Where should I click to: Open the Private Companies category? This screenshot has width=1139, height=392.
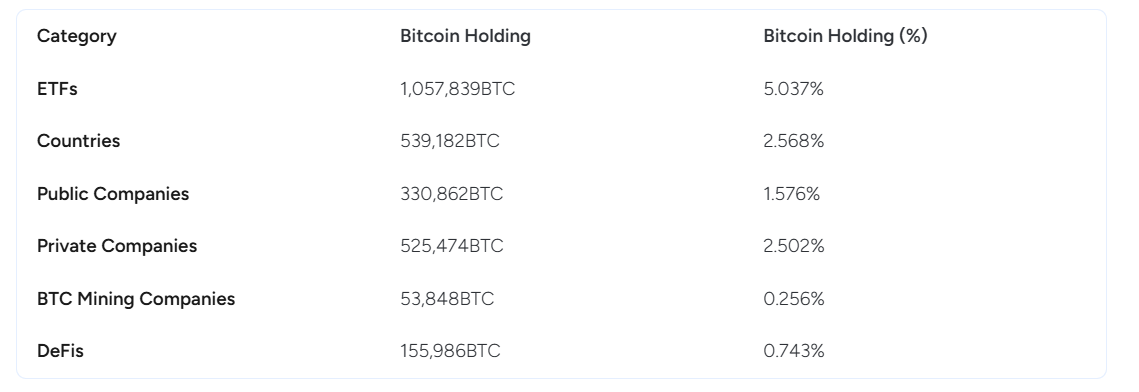point(117,246)
